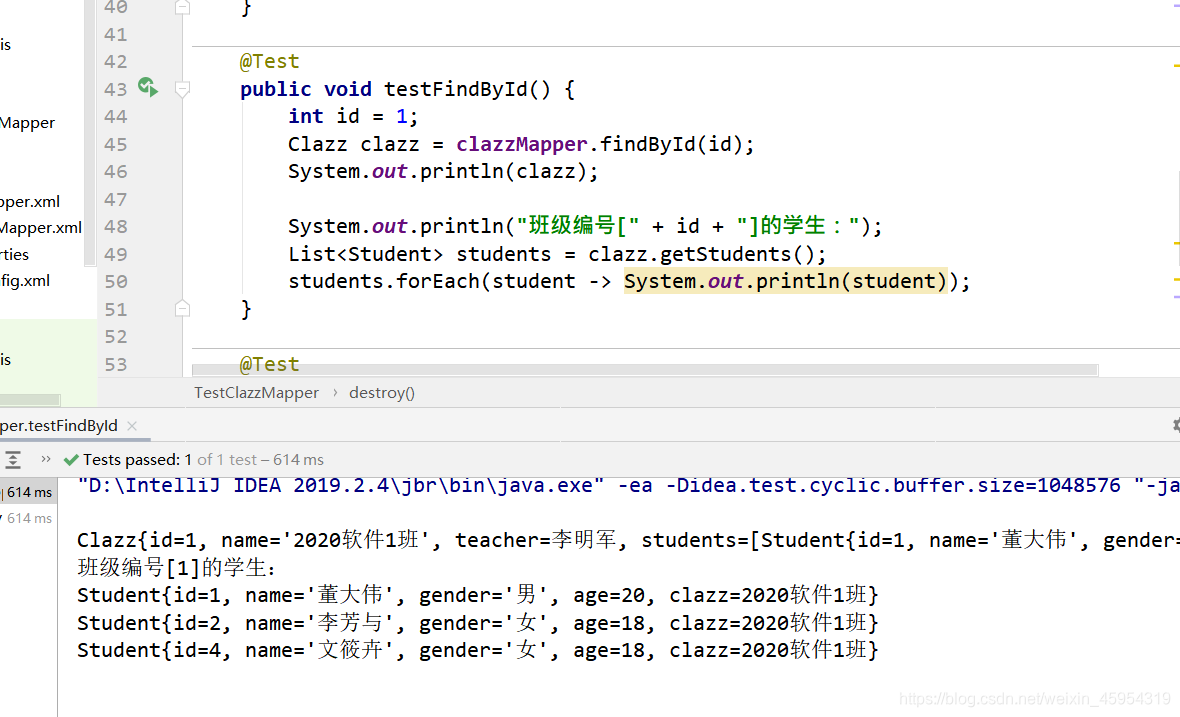Select fig.xml file in project tree

click(x=25, y=281)
